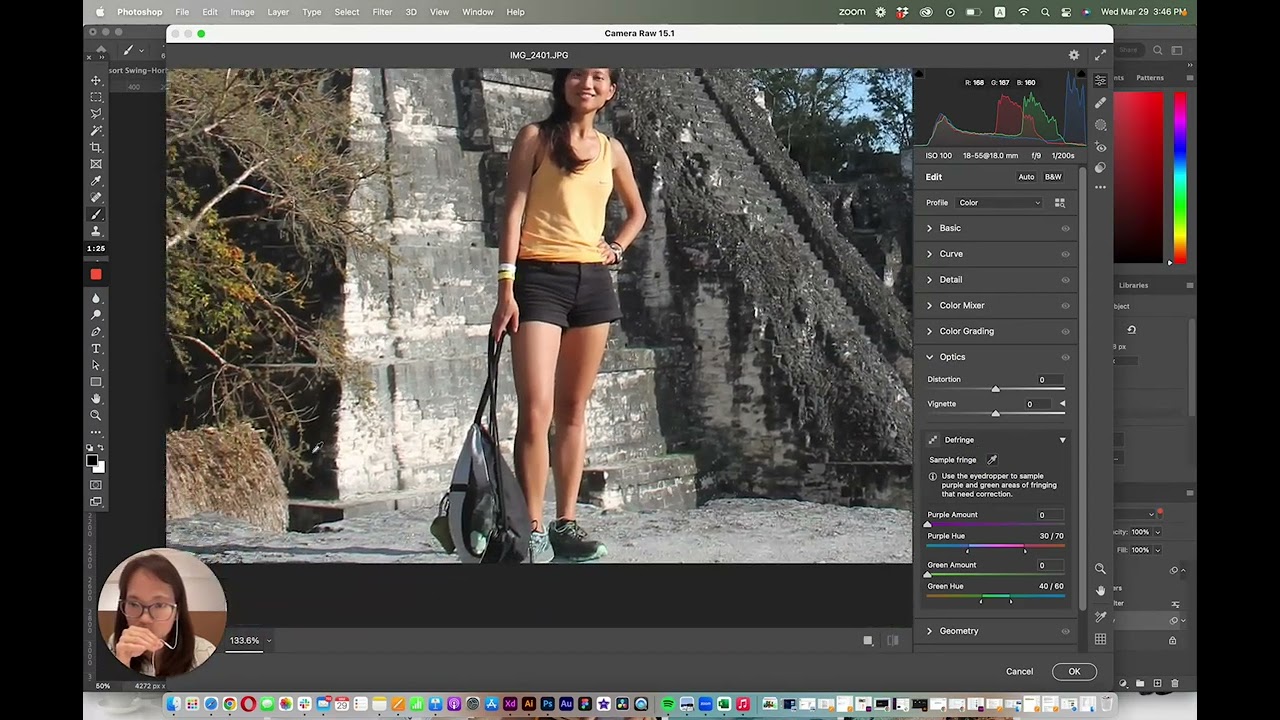The image size is (1280, 720).
Task: Adjust the Purple Amount slider handle
Action: [927, 524]
